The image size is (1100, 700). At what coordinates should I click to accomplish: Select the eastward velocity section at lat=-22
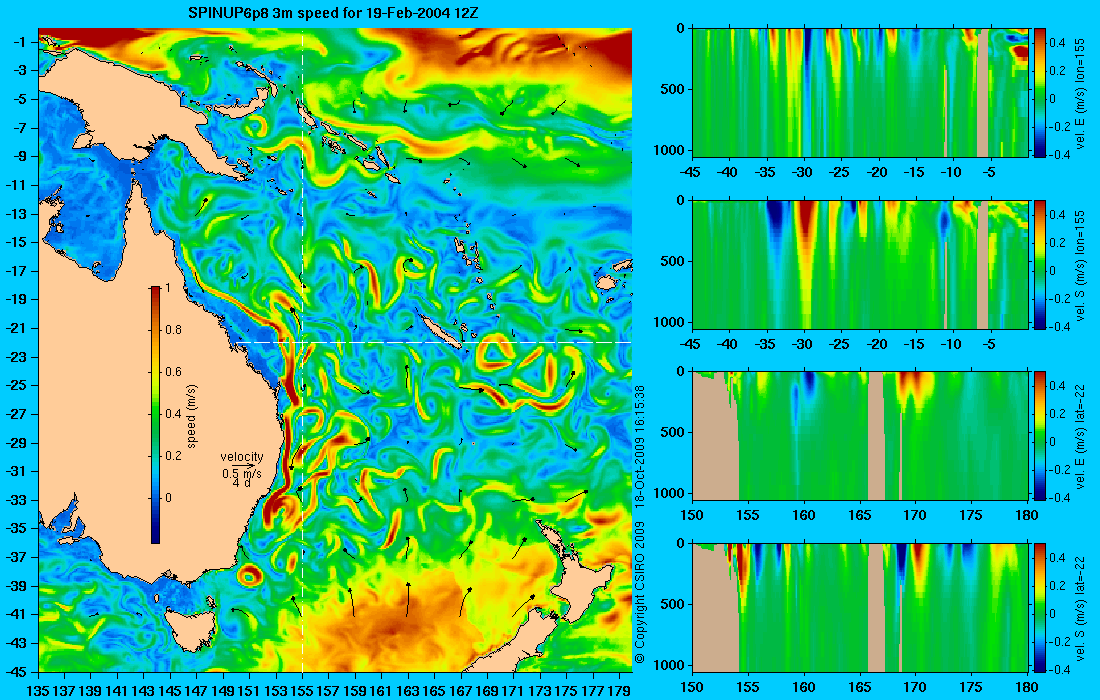[860, 436]
